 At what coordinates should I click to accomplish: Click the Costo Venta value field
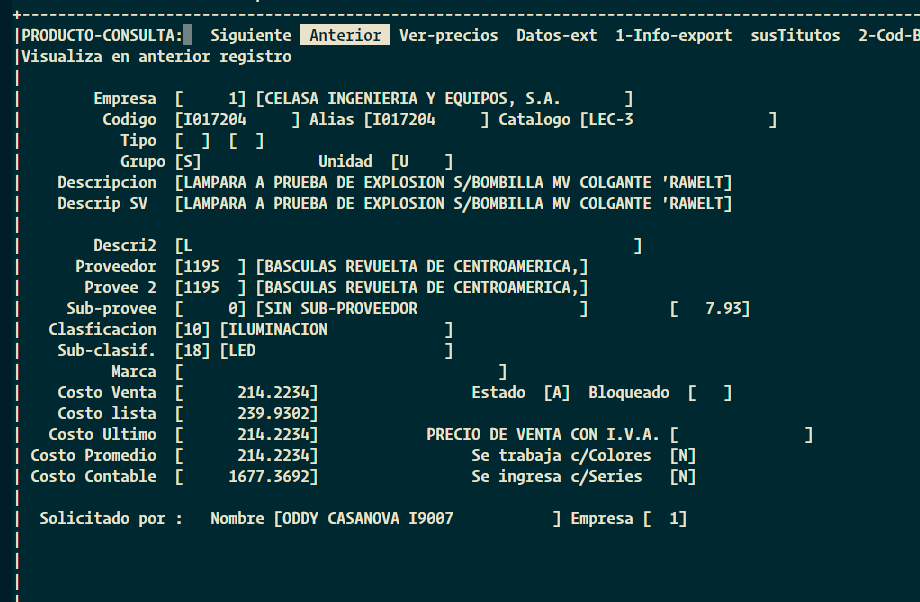(246, 393)
